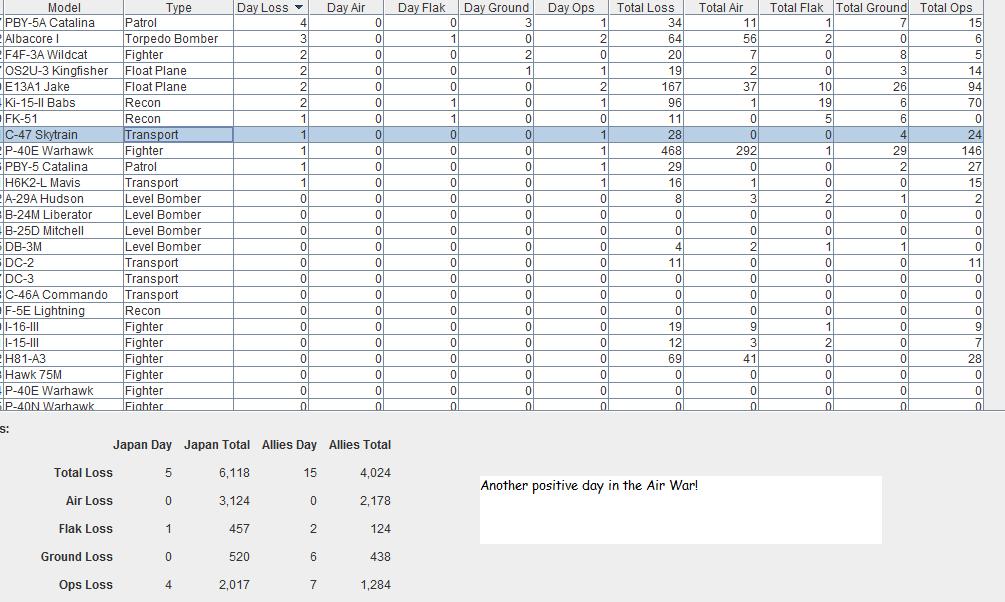This screenshot has height=602, width=1005.
Task: Click the highlighted C-47 Skytrain Transport cell
Action: (x=178, y=135)
